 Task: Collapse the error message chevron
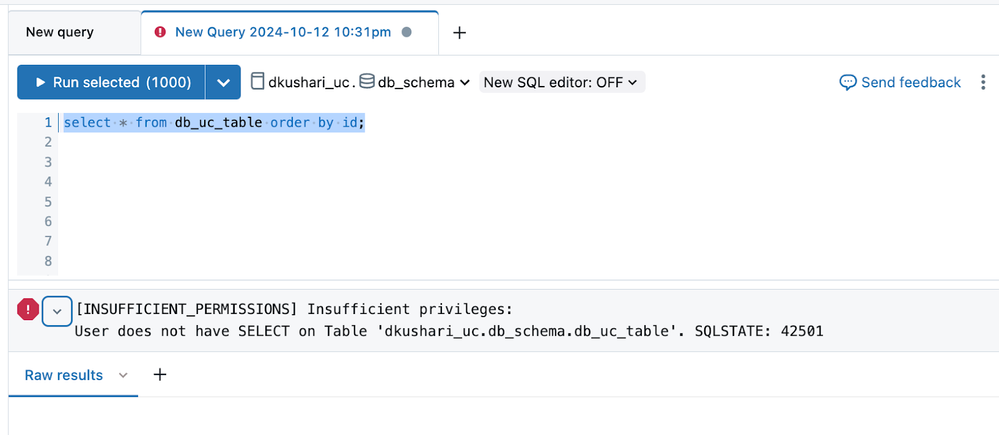click(57, 310)
